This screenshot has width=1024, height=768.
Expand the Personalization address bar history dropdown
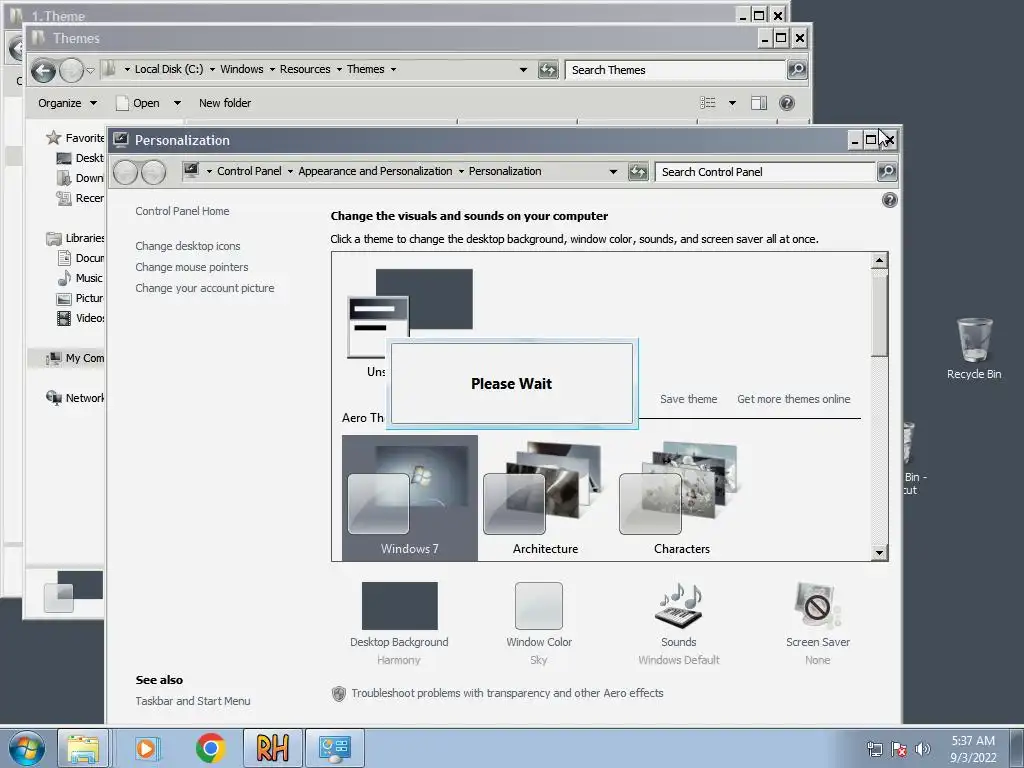pos(613,172)
